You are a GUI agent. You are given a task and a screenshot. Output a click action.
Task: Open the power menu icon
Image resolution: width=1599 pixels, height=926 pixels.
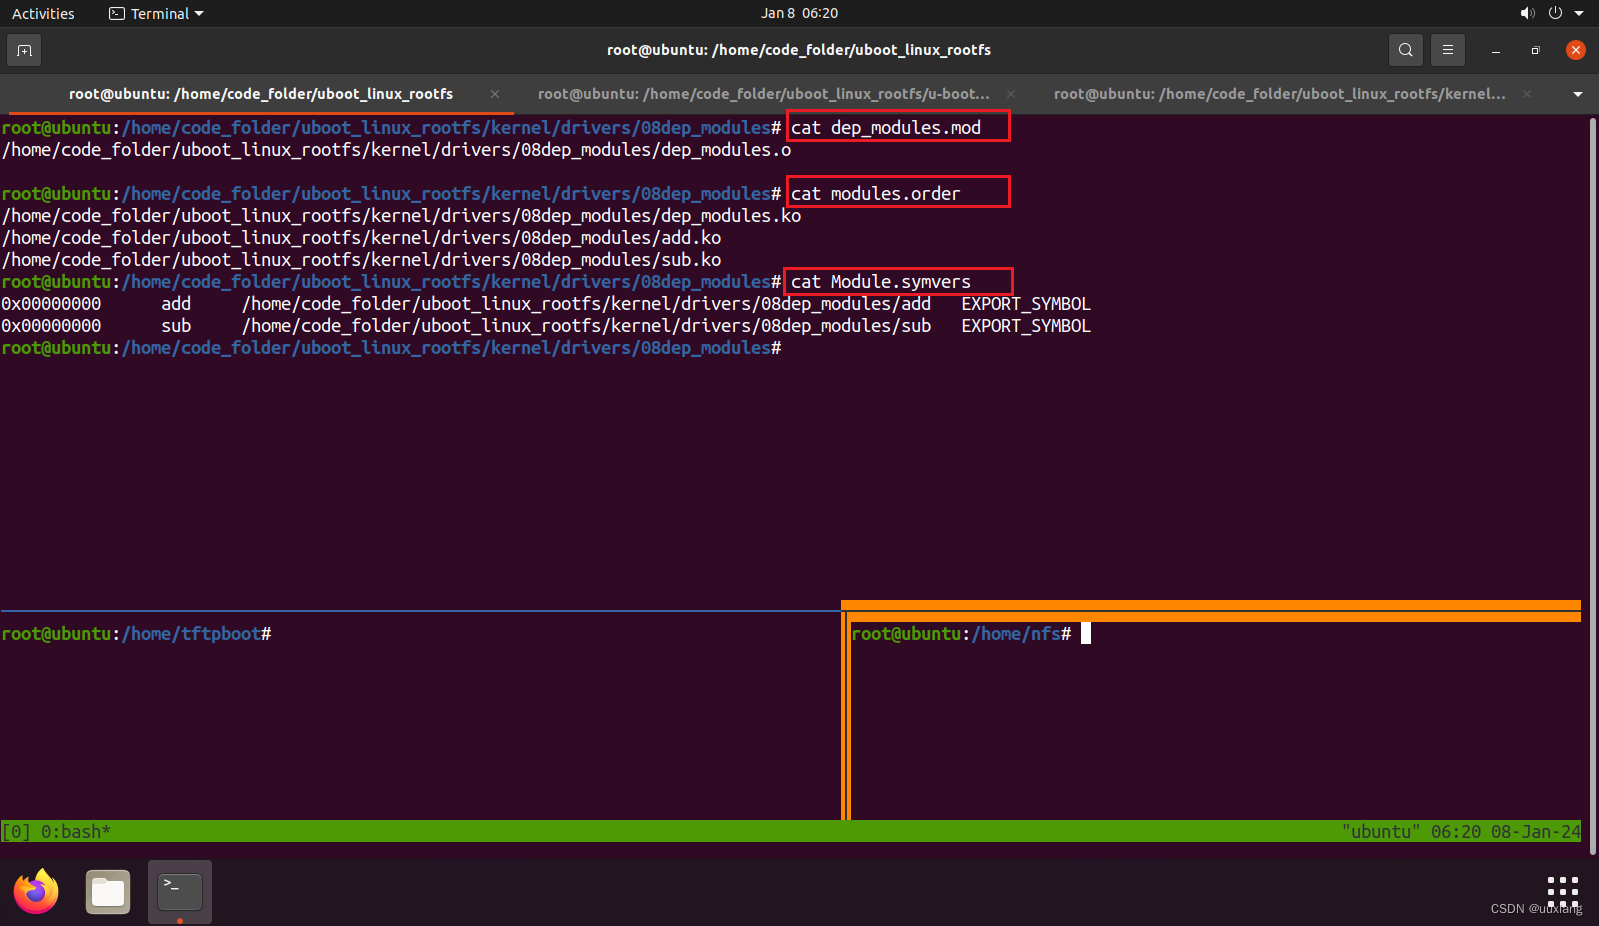click(1555, 13)
